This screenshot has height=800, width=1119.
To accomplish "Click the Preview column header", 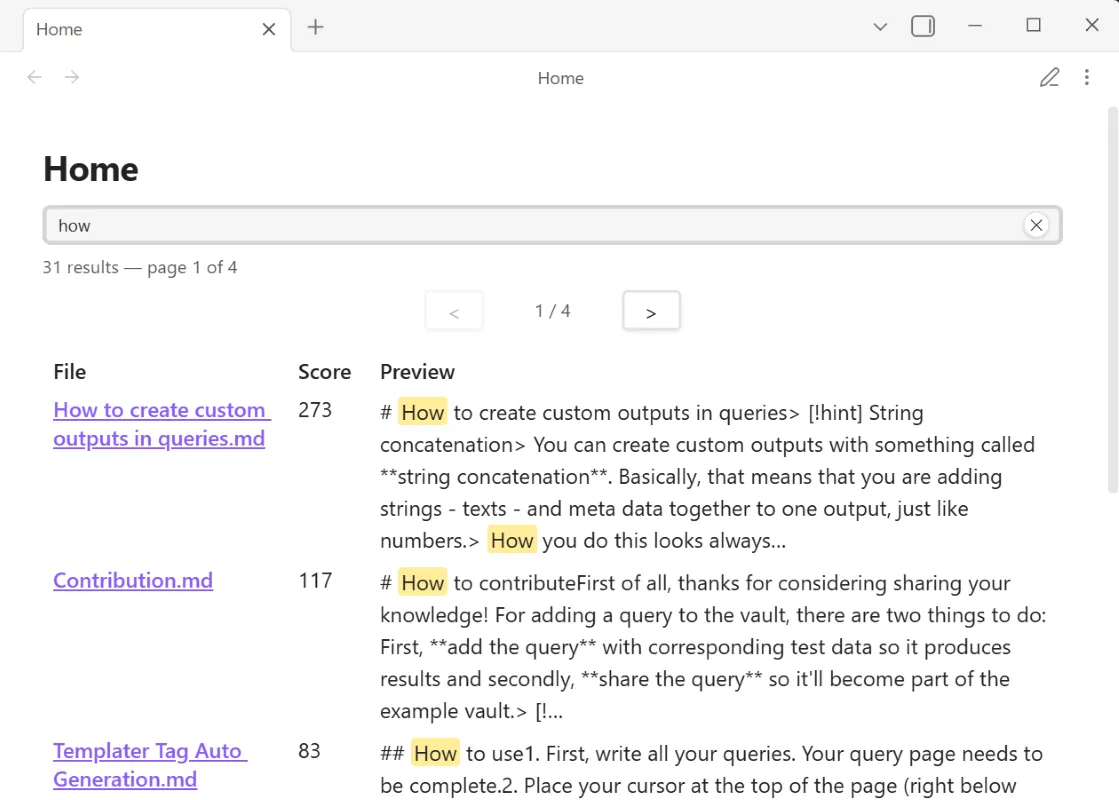I will 417,372.
